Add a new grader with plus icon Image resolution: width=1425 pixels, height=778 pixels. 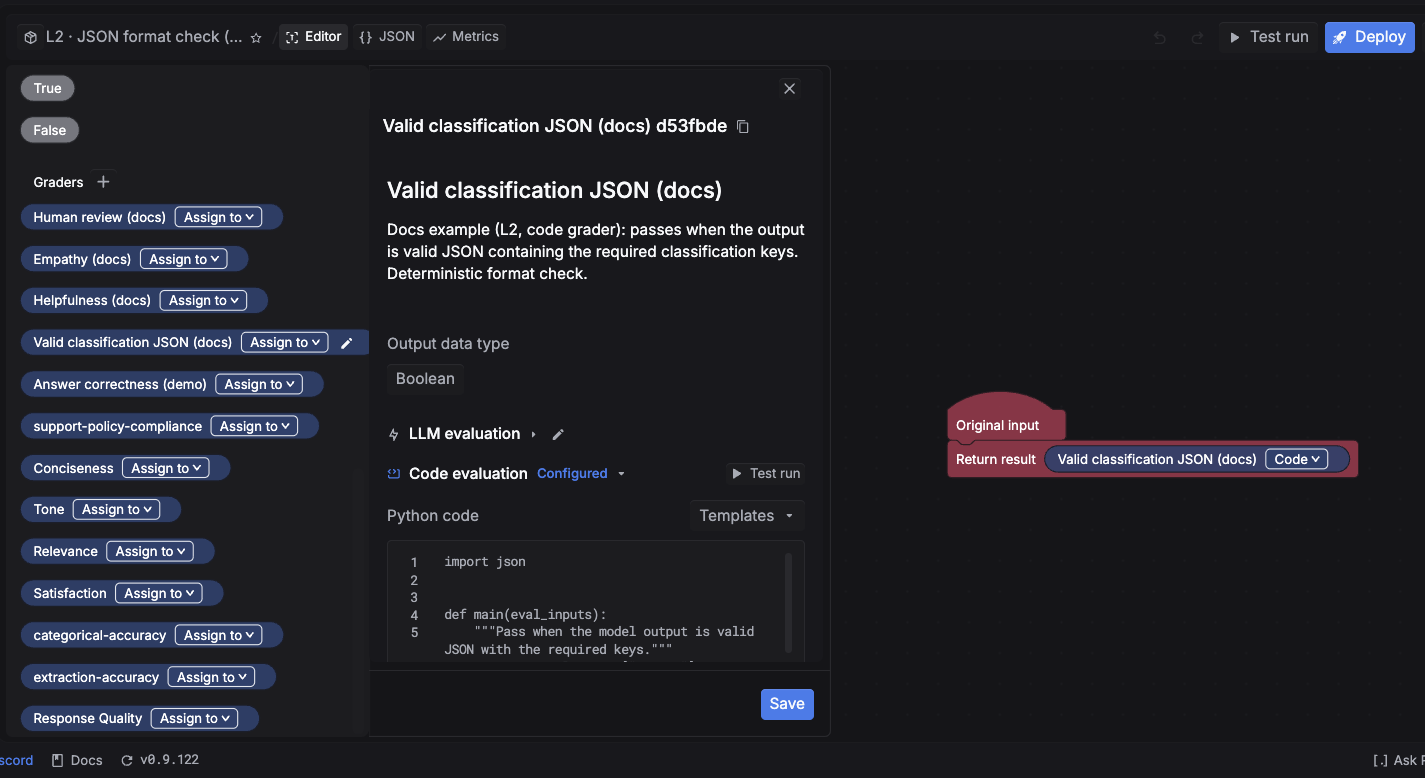103,182
